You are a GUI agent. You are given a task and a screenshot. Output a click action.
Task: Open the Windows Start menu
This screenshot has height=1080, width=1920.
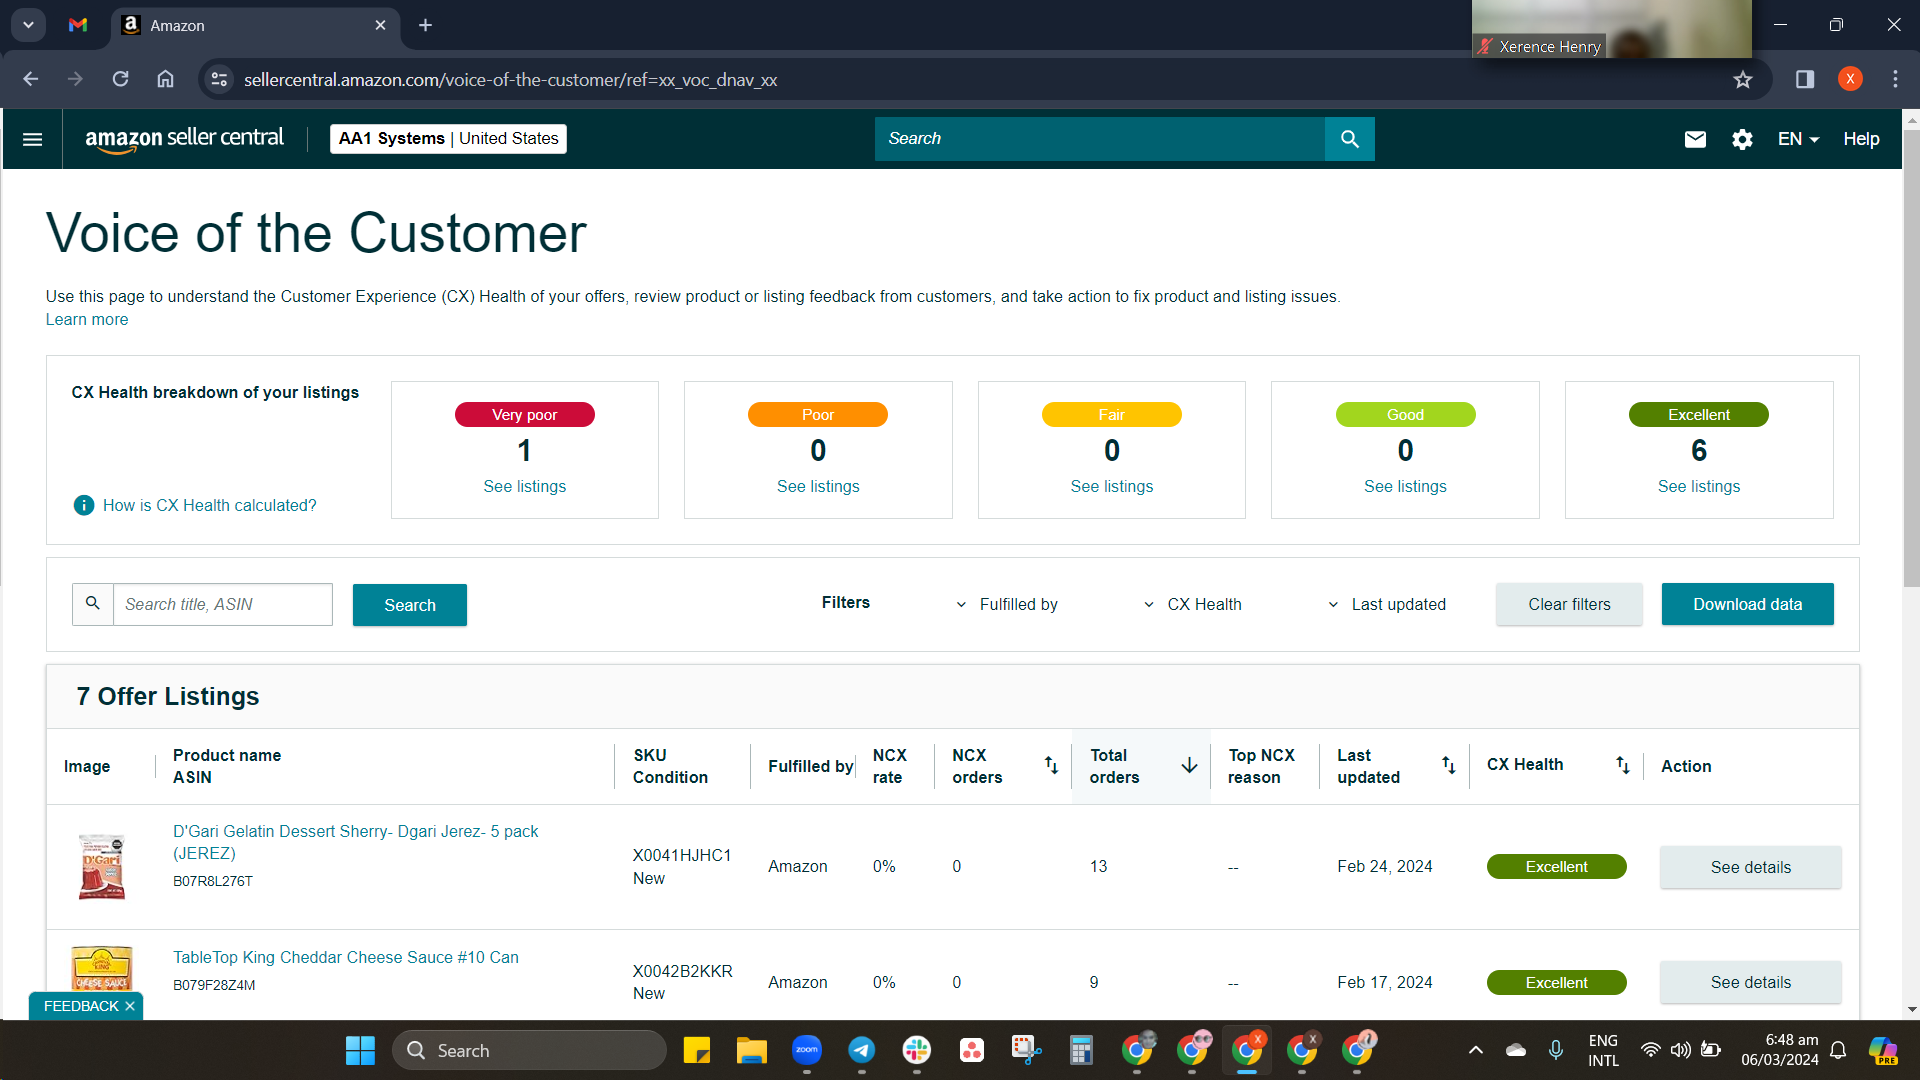360,1050
